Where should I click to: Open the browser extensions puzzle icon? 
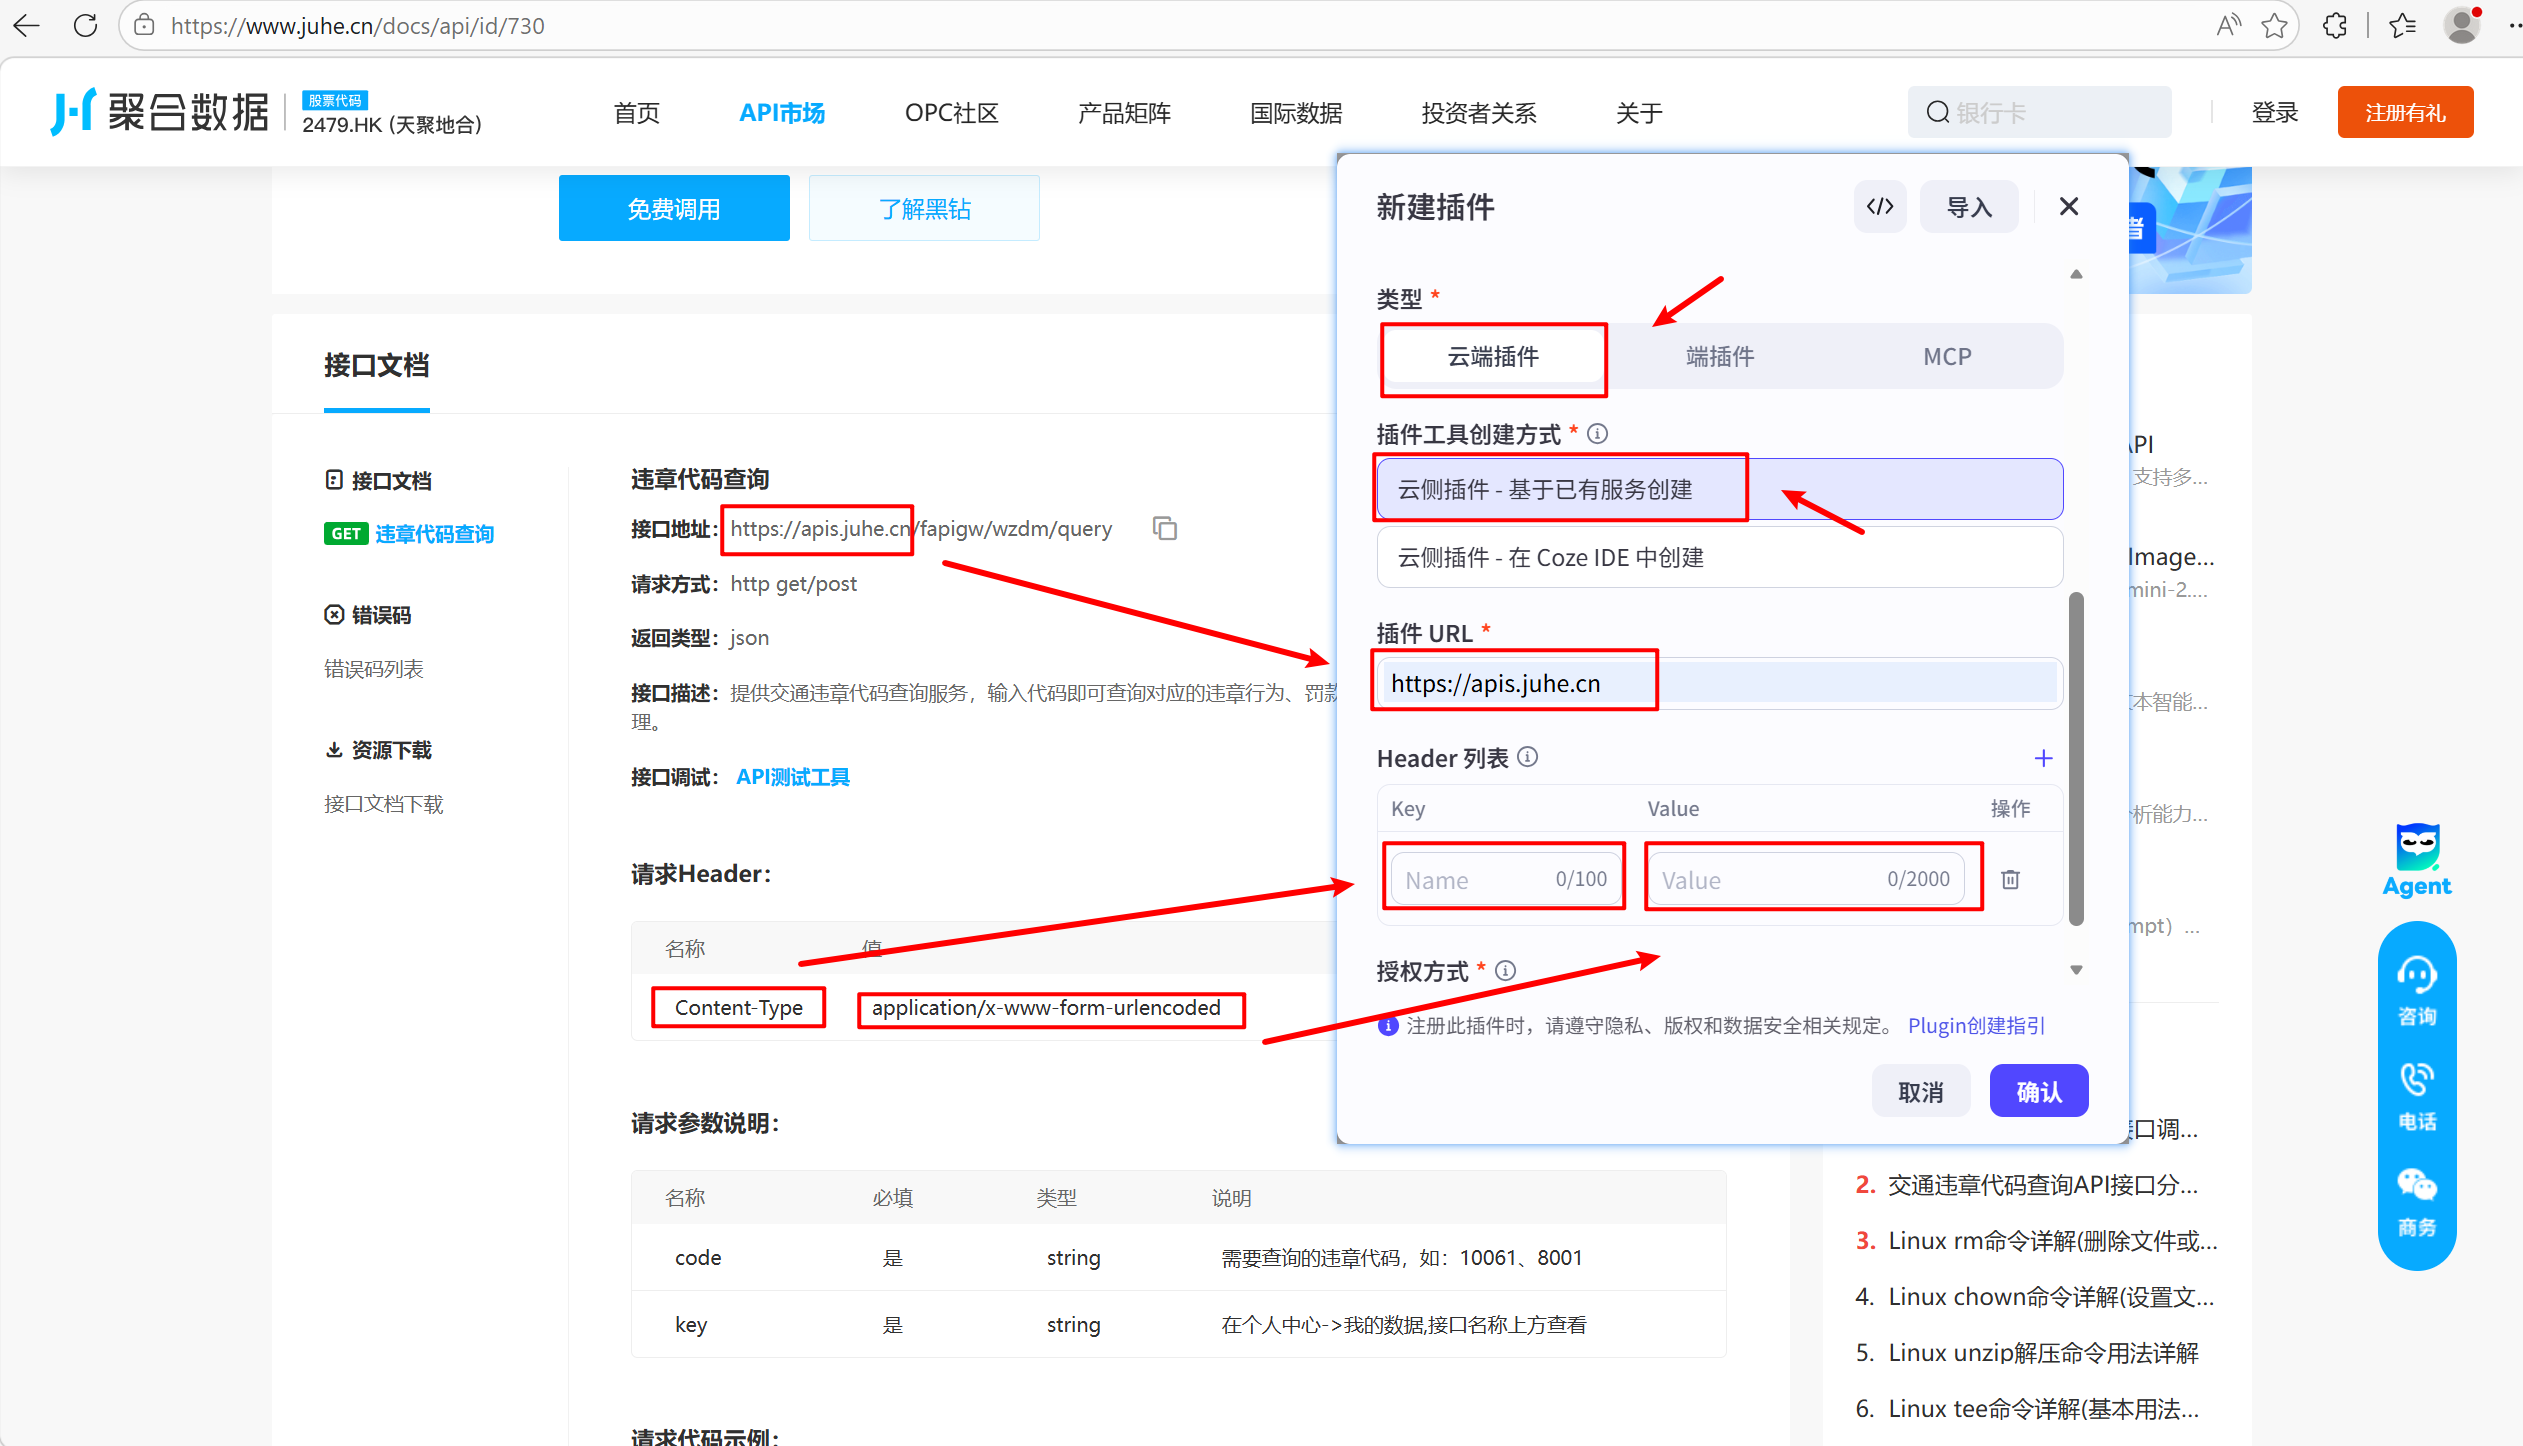[x=2335, y=26]
